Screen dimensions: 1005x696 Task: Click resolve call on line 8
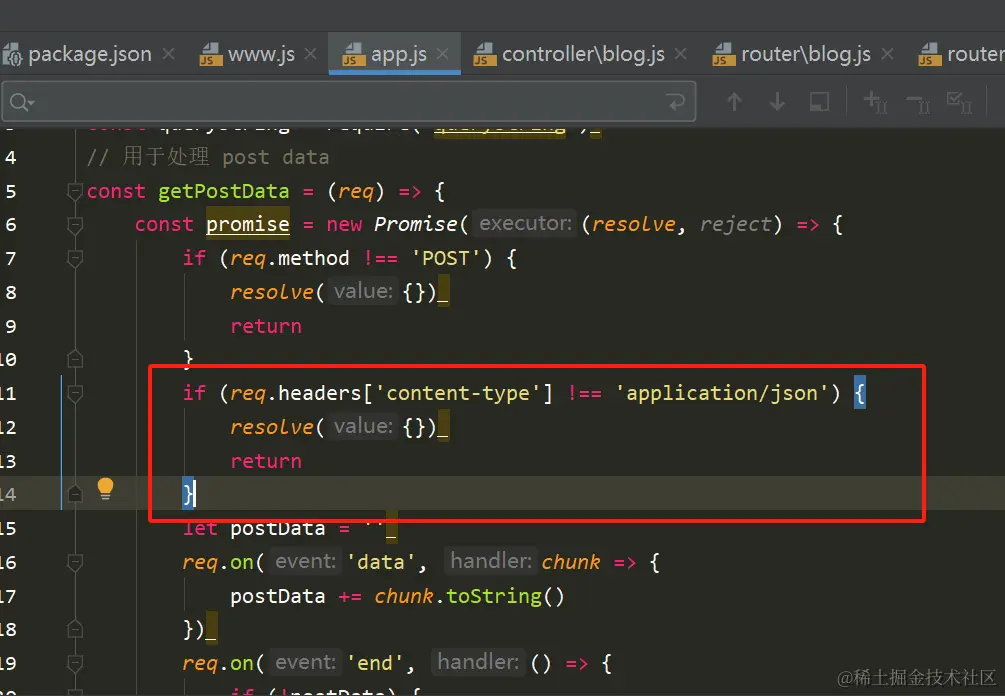272,292
